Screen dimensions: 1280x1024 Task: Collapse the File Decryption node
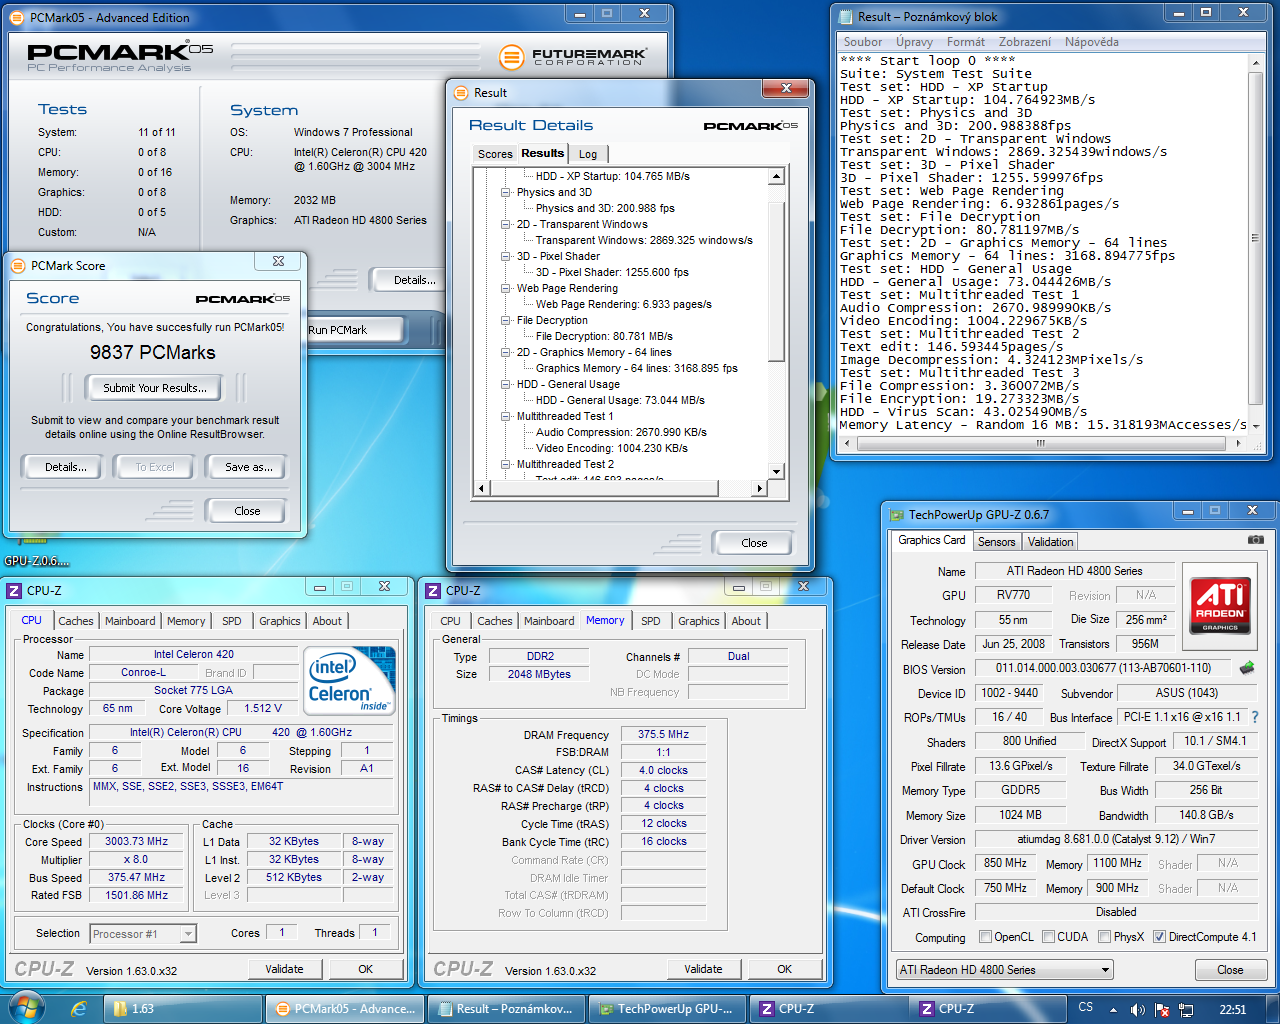506,320
